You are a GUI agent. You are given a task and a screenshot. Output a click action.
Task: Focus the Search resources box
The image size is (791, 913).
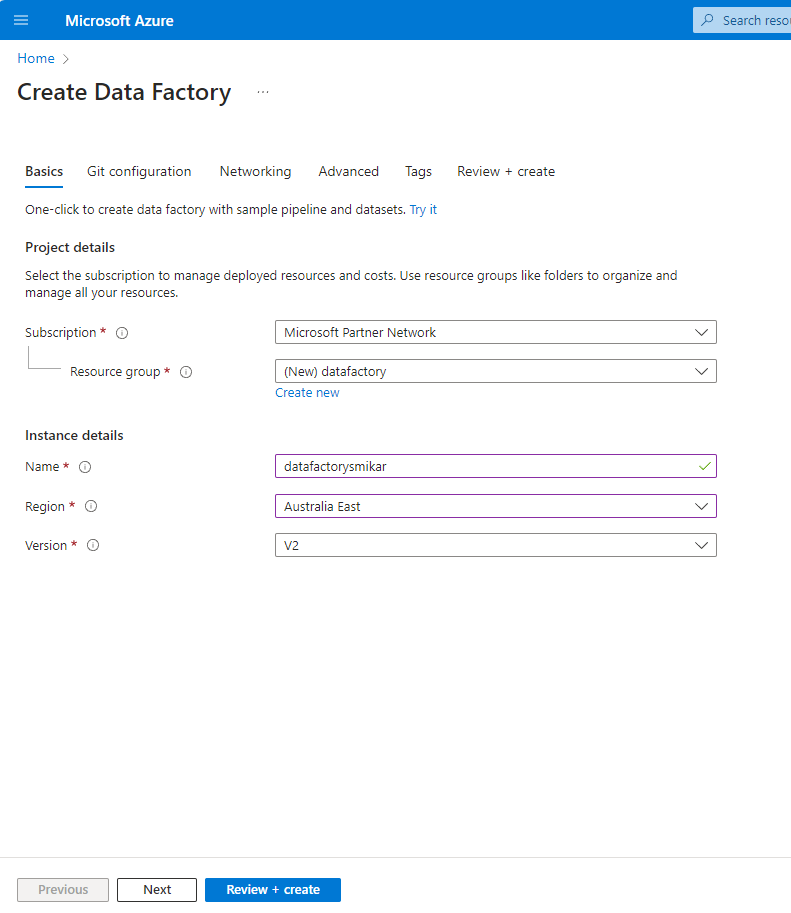[x=742, y=20]
